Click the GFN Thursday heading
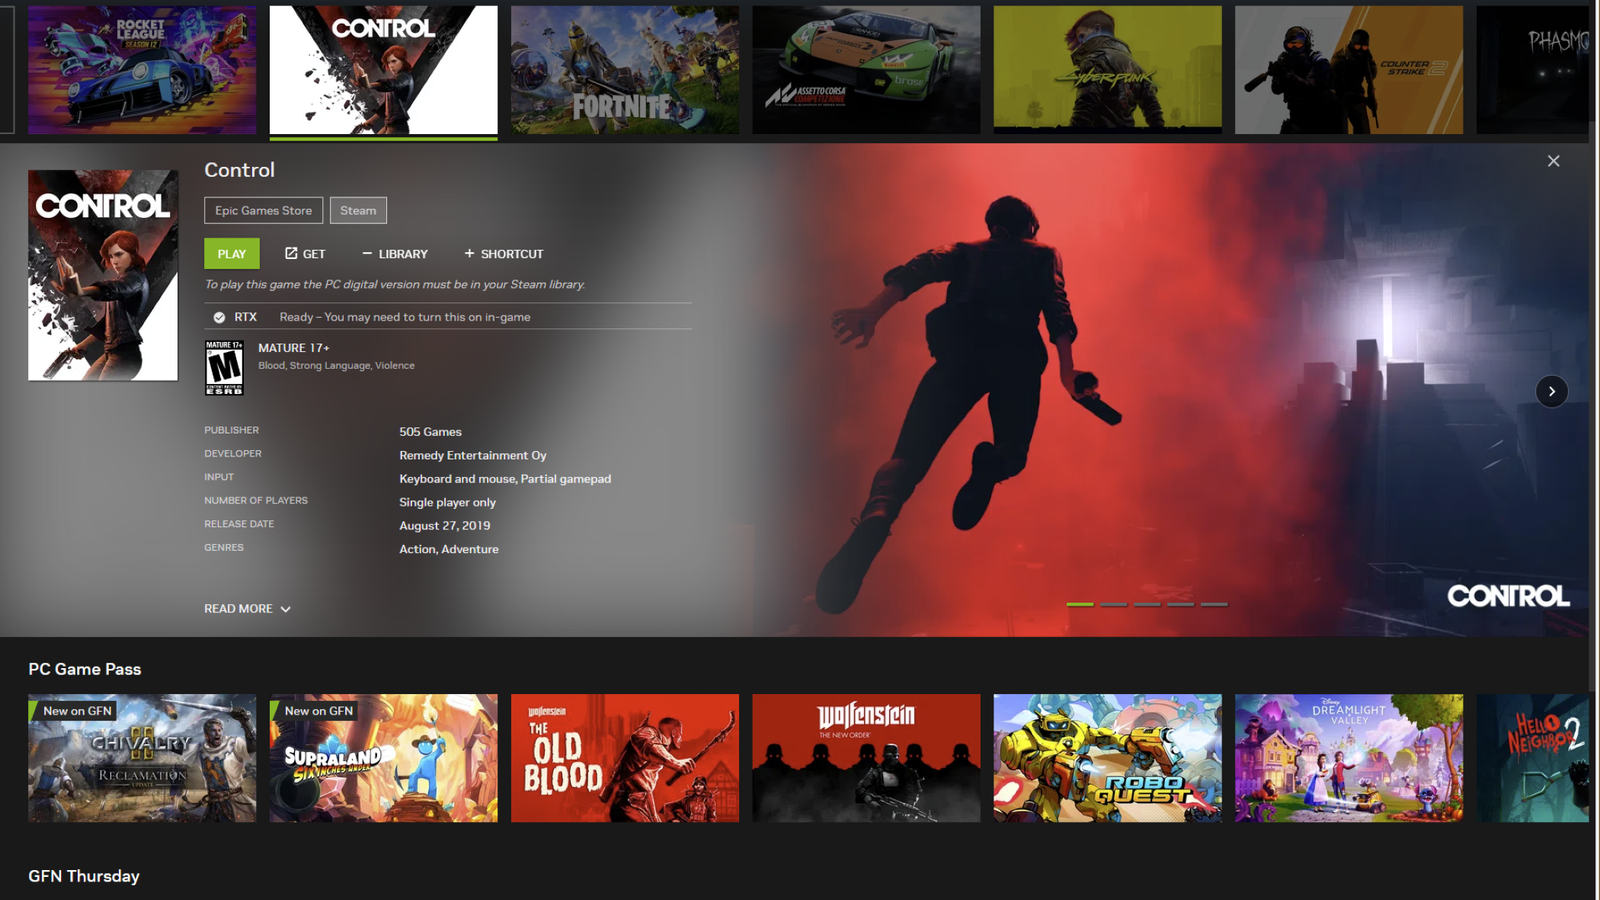 coord(84,876)
